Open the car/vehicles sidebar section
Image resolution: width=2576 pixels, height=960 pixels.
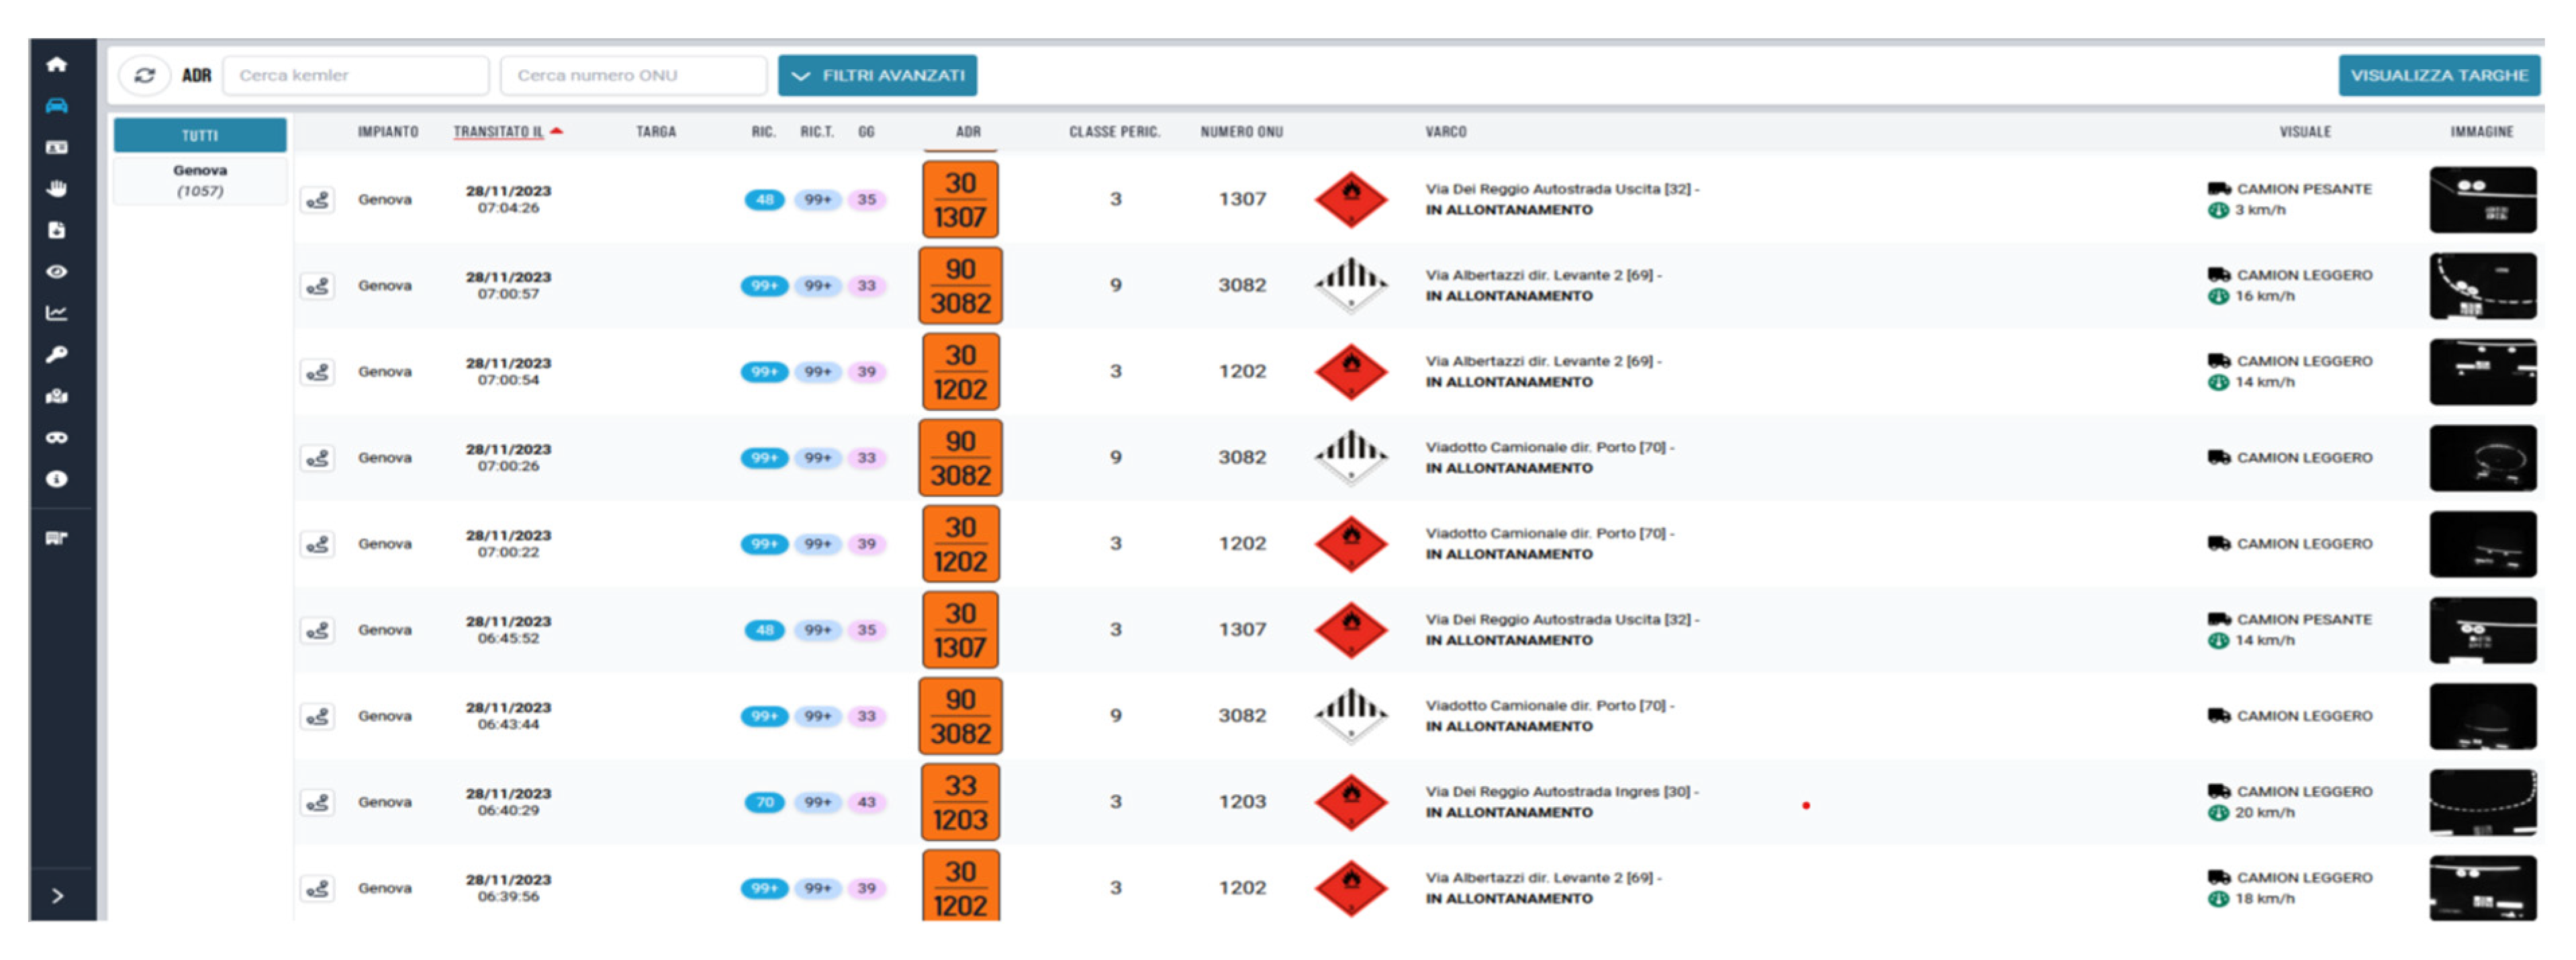(57, 106)
